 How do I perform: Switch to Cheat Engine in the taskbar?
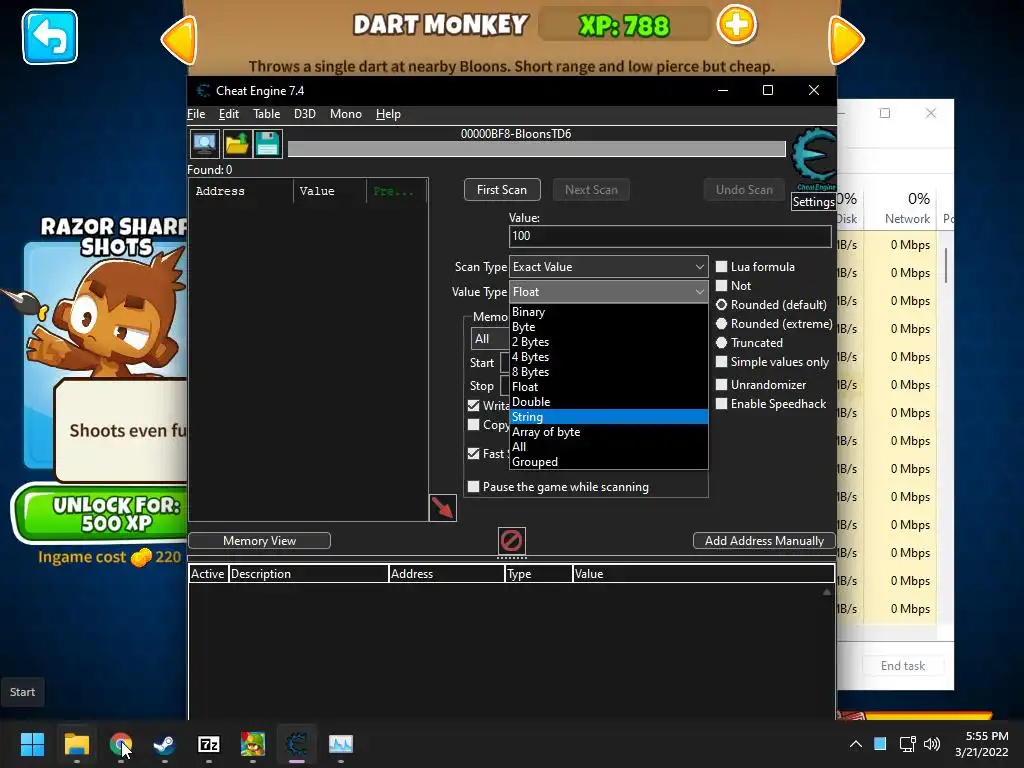coord(296,744)
